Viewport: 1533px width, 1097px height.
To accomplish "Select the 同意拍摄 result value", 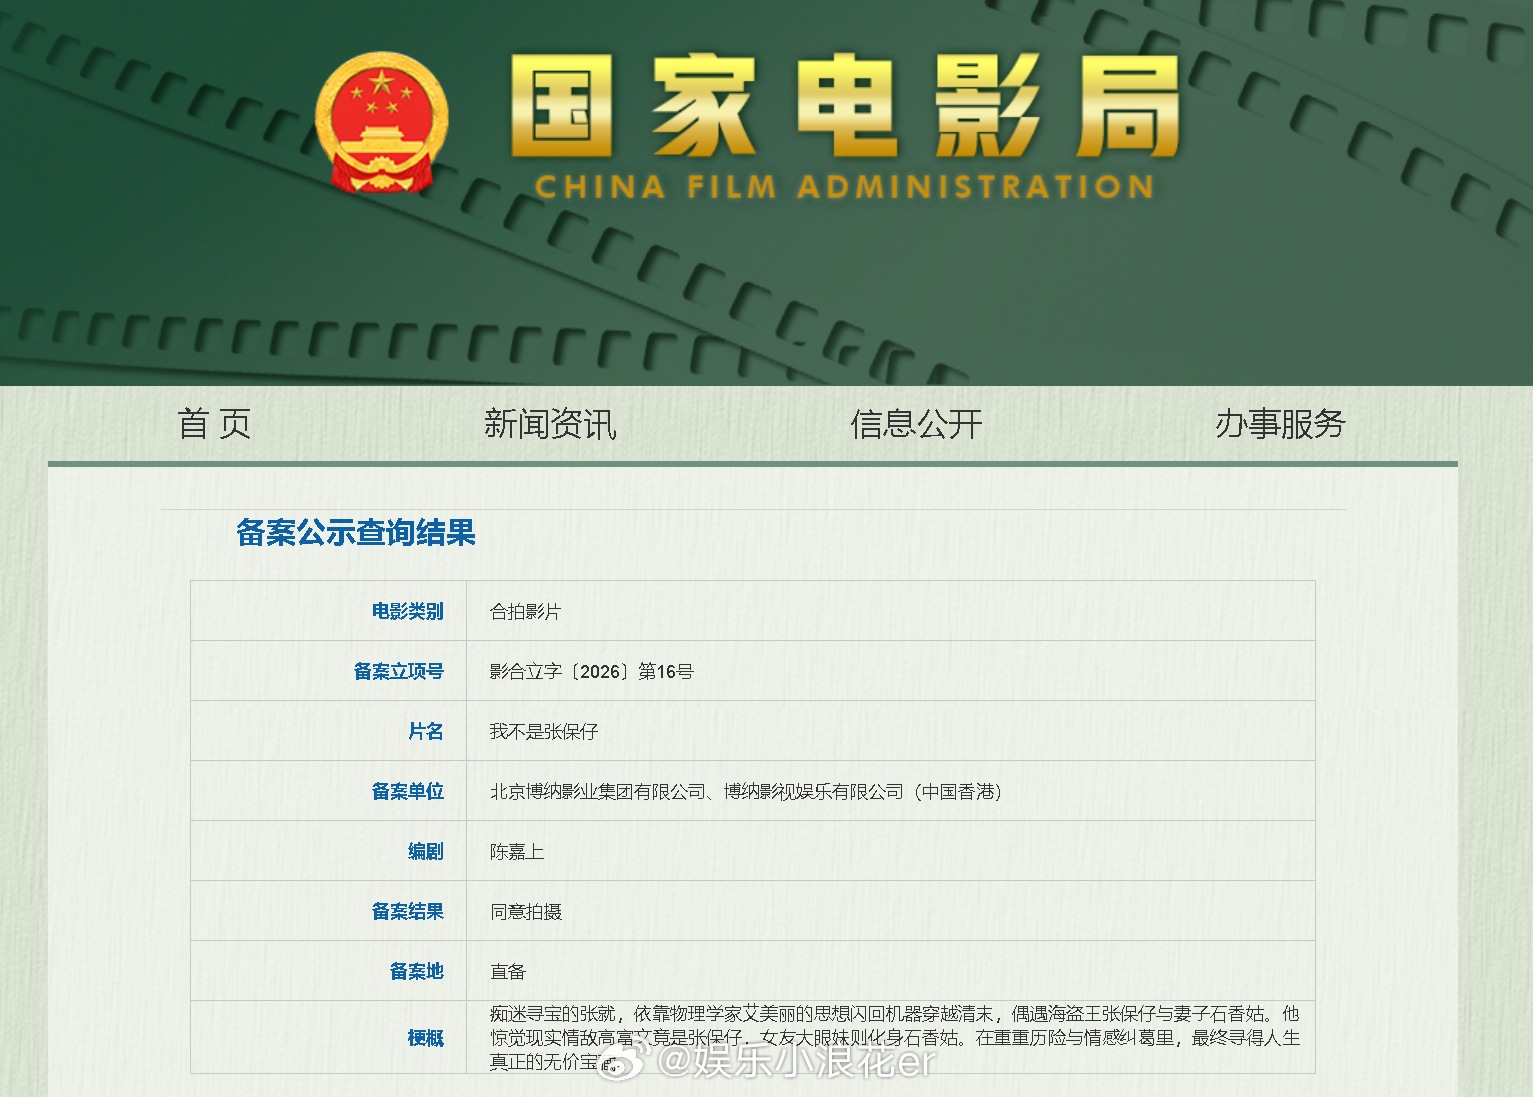I will (x=525, y=912).
